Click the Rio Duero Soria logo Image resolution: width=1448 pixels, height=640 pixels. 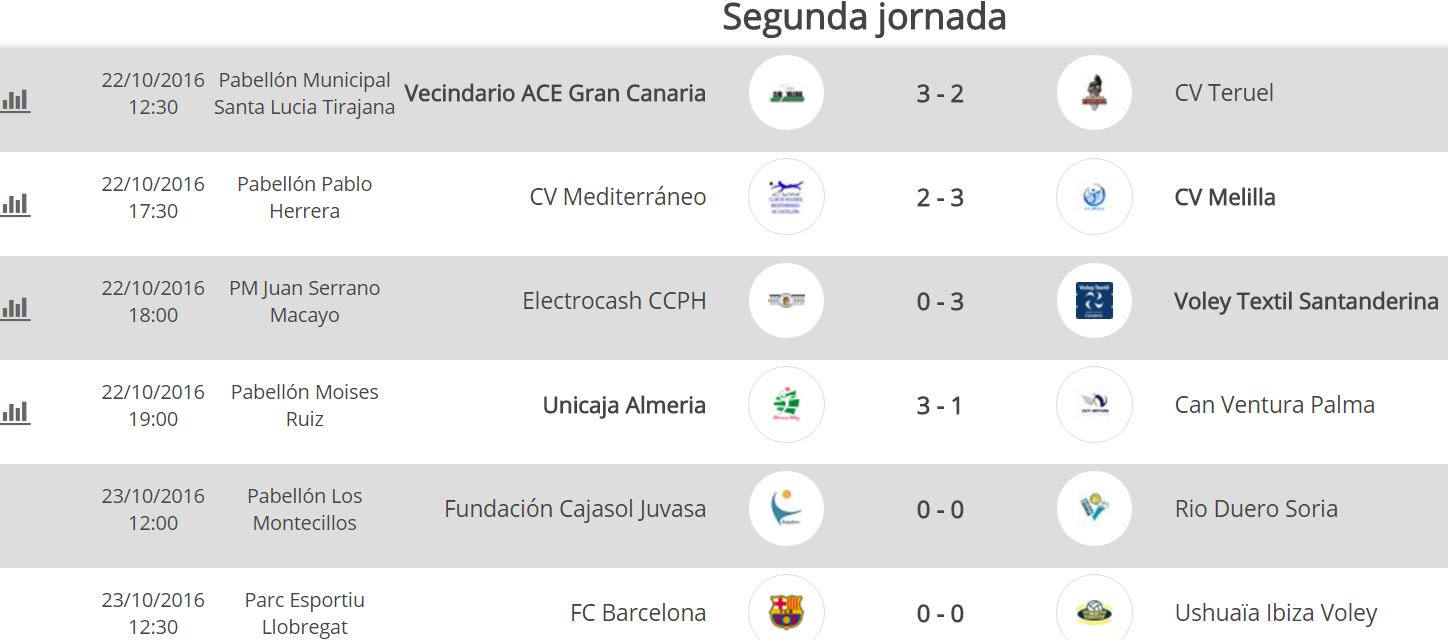coord(1094,509)
